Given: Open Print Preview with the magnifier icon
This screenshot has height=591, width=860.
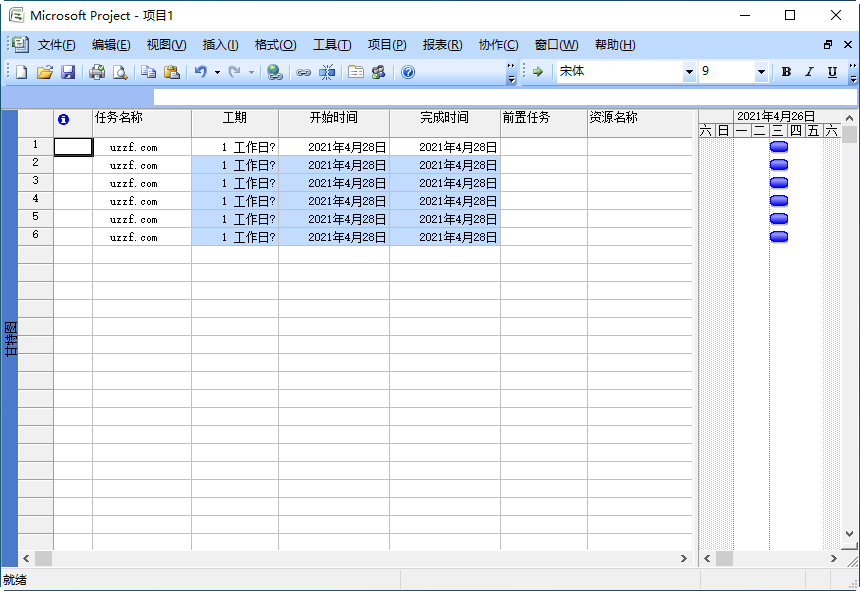Looking at the screenshot, I should click(120, 72).
